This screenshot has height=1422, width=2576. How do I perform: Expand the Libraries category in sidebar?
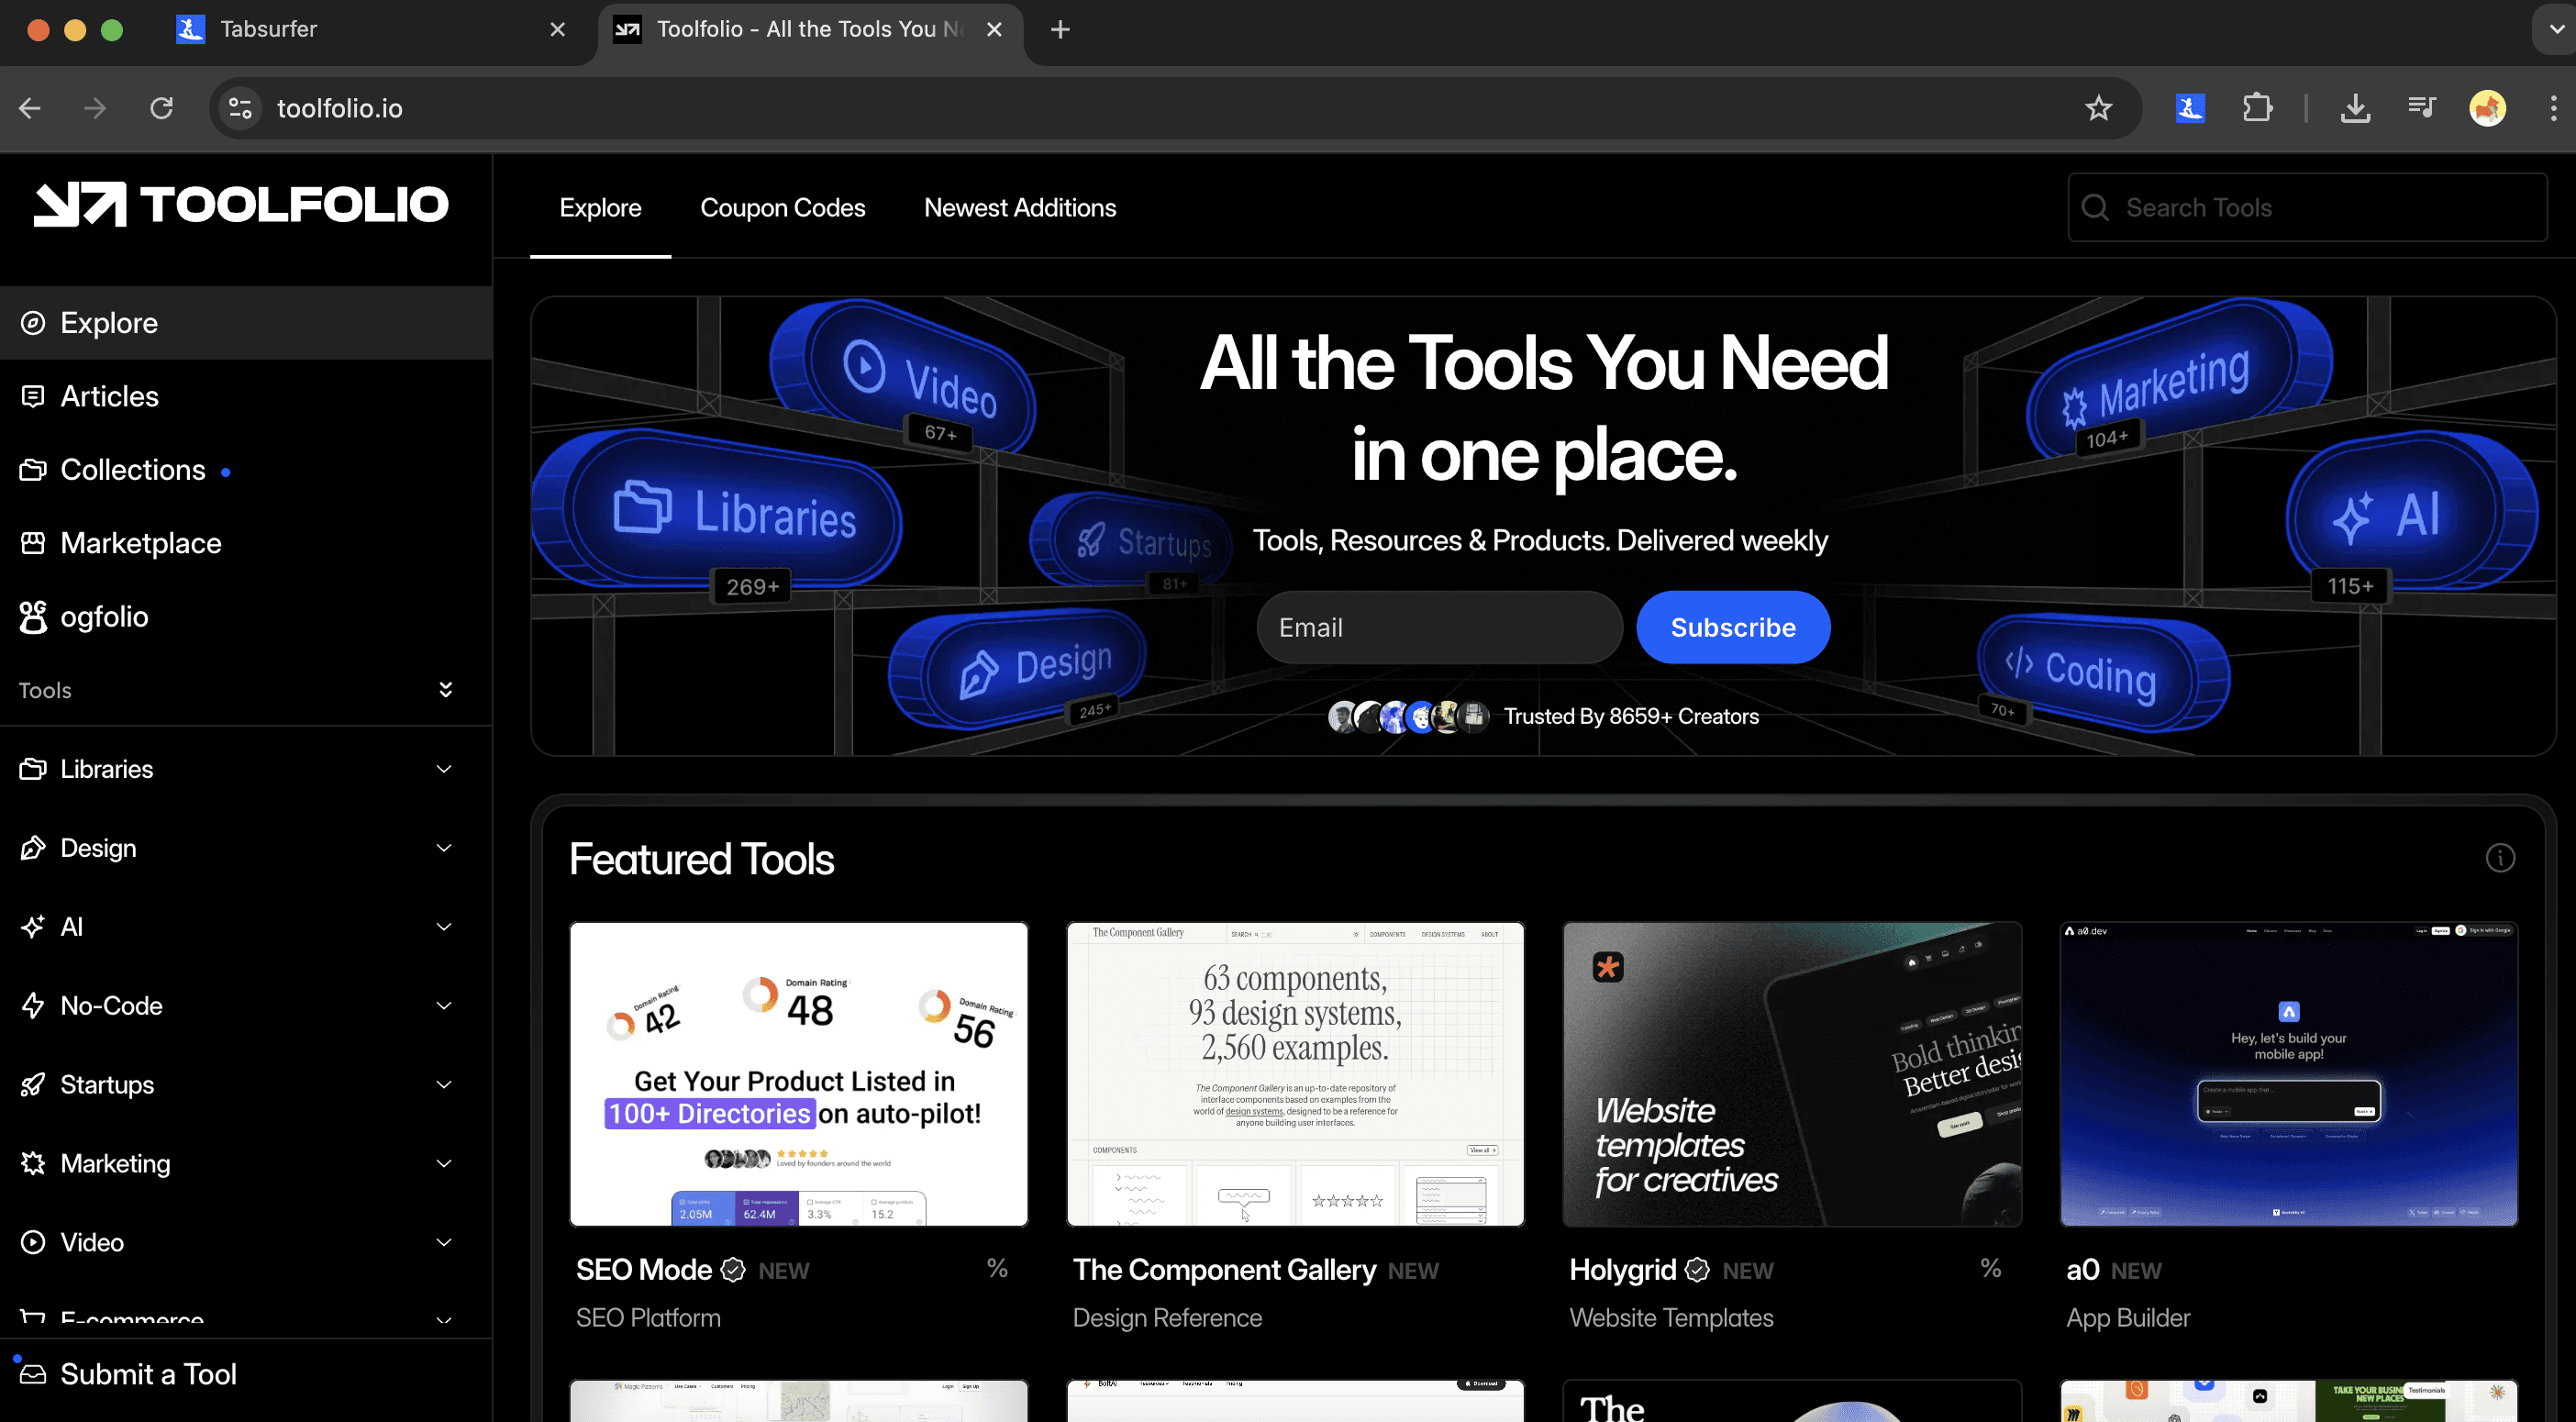click(444, 769)
